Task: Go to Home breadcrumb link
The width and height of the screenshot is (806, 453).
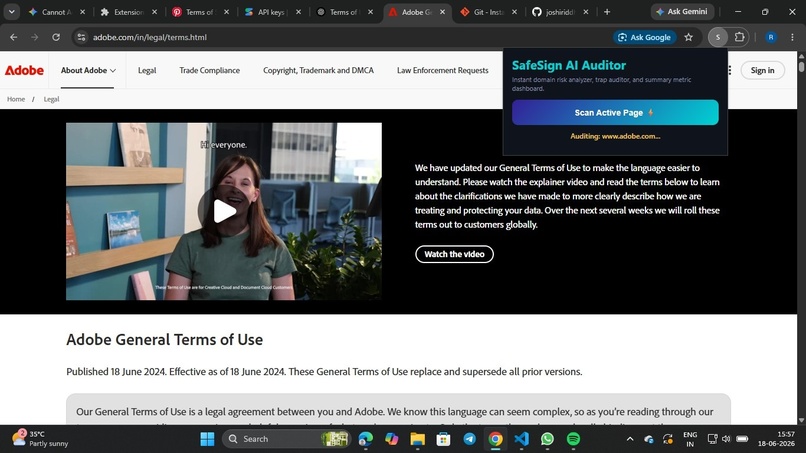Action: [x=16, y=99]
